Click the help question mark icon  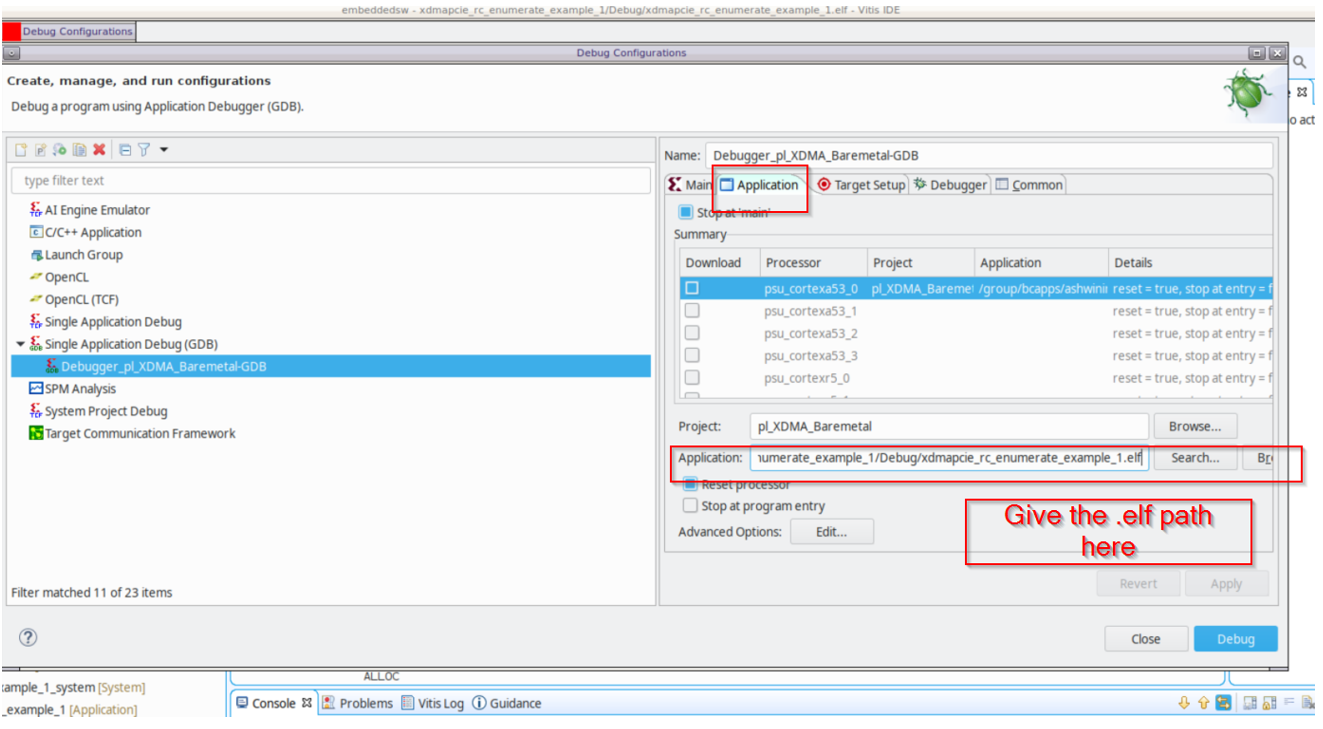coord(28,637)
